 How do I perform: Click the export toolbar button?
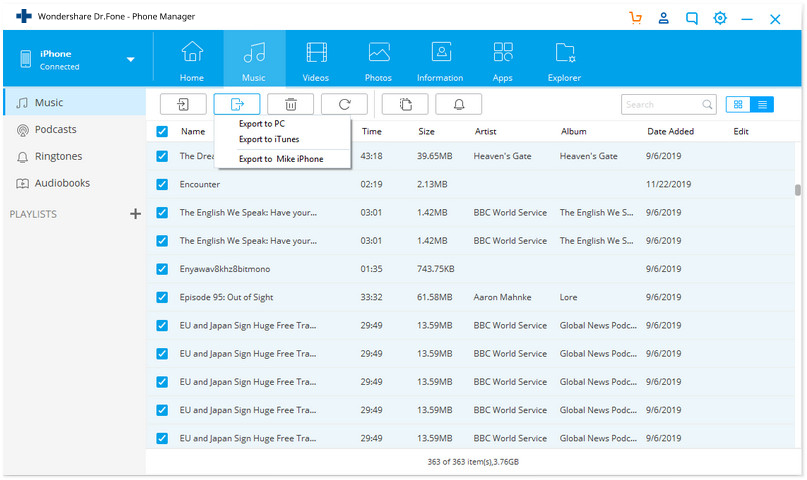tap(237, 104)
